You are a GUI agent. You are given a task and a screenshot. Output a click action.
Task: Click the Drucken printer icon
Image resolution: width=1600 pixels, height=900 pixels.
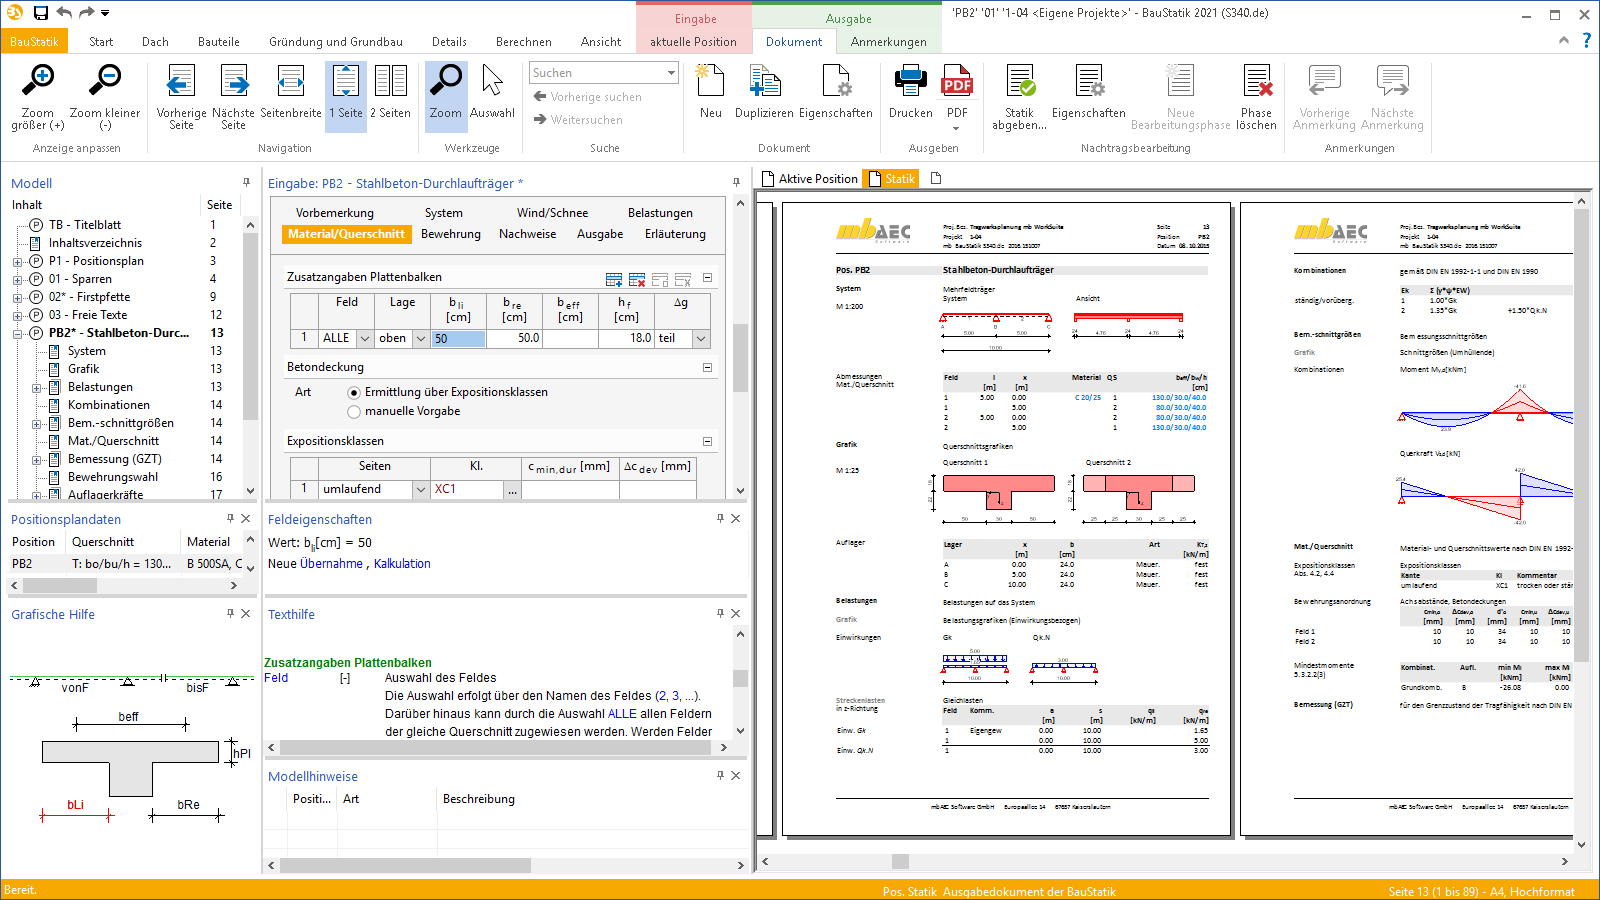tap(910, 82)
